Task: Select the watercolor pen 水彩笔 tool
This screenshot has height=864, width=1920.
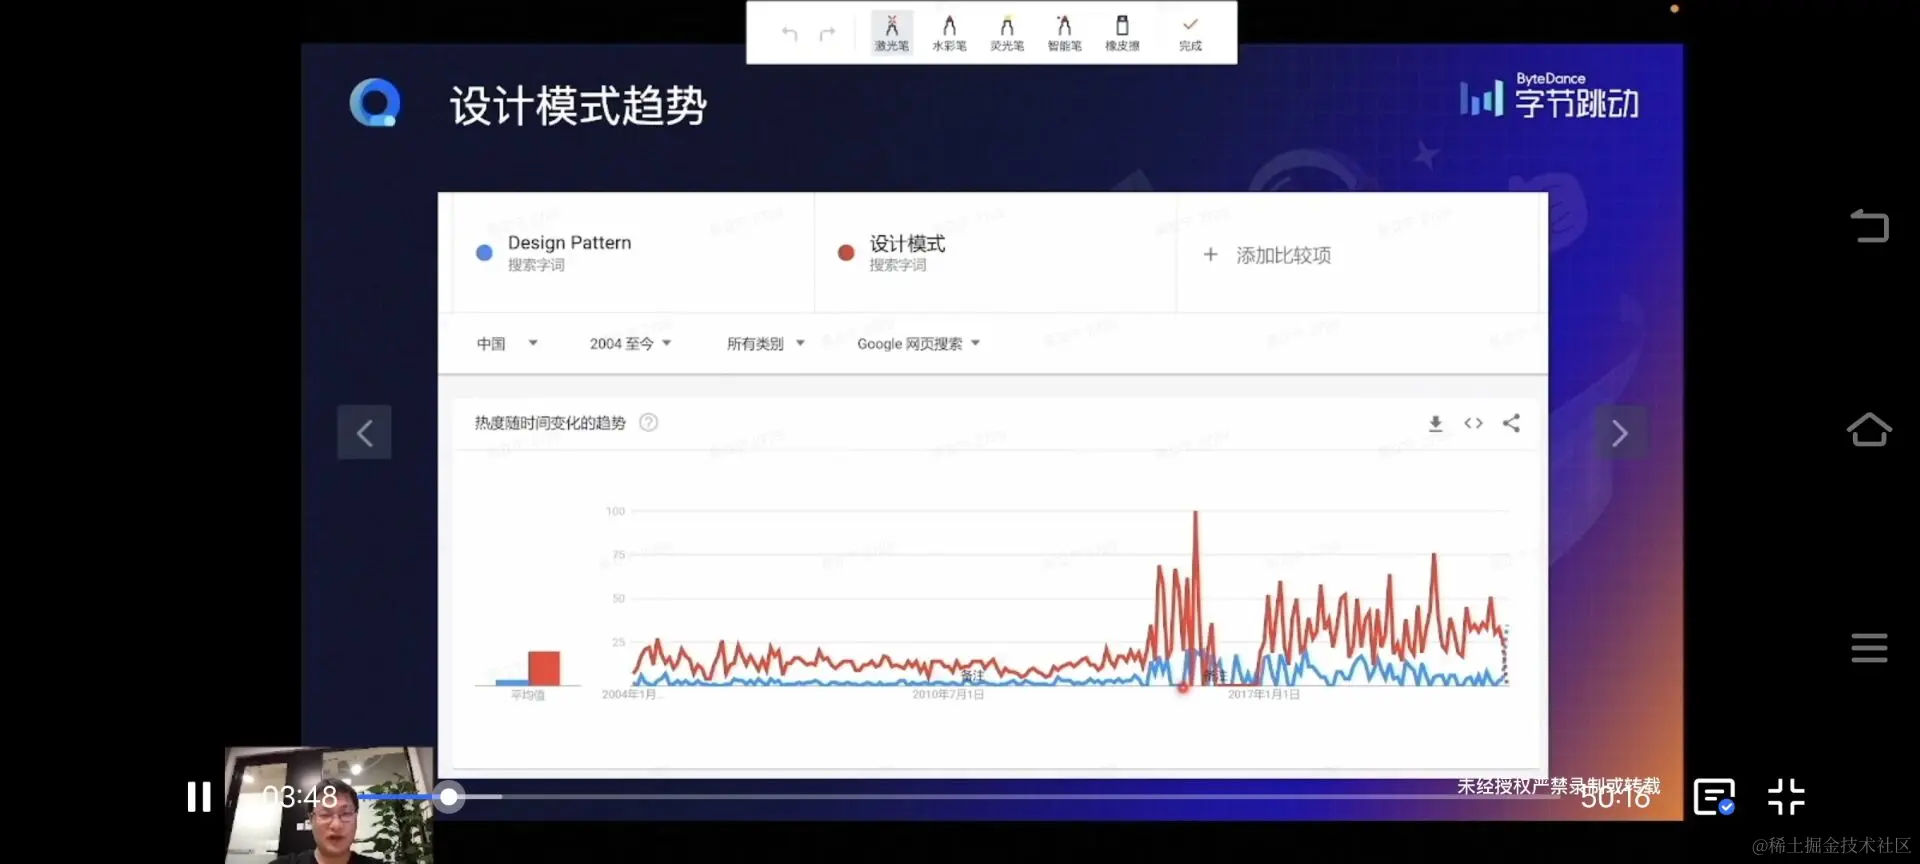Action: [x=949, y=33]
